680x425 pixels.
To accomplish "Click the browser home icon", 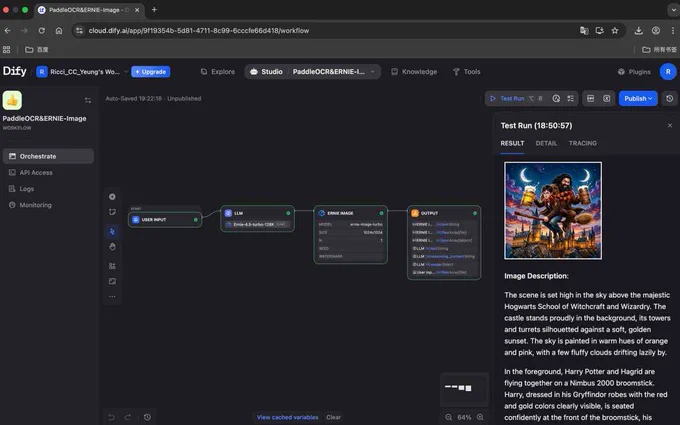I will [59, 30].
